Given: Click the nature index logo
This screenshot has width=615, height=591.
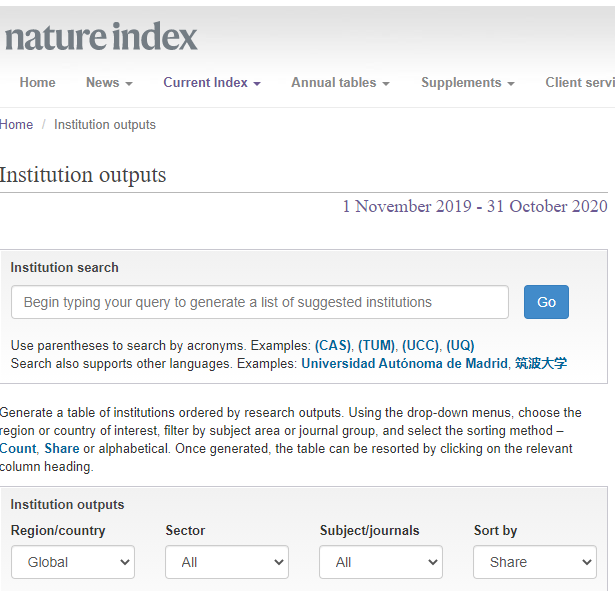Looking at the screenshot, I should click(100, 37).
